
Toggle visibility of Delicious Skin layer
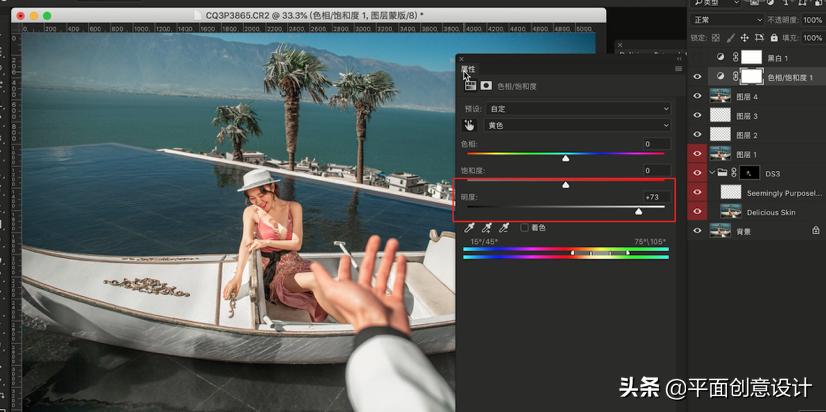coord(697,212)
